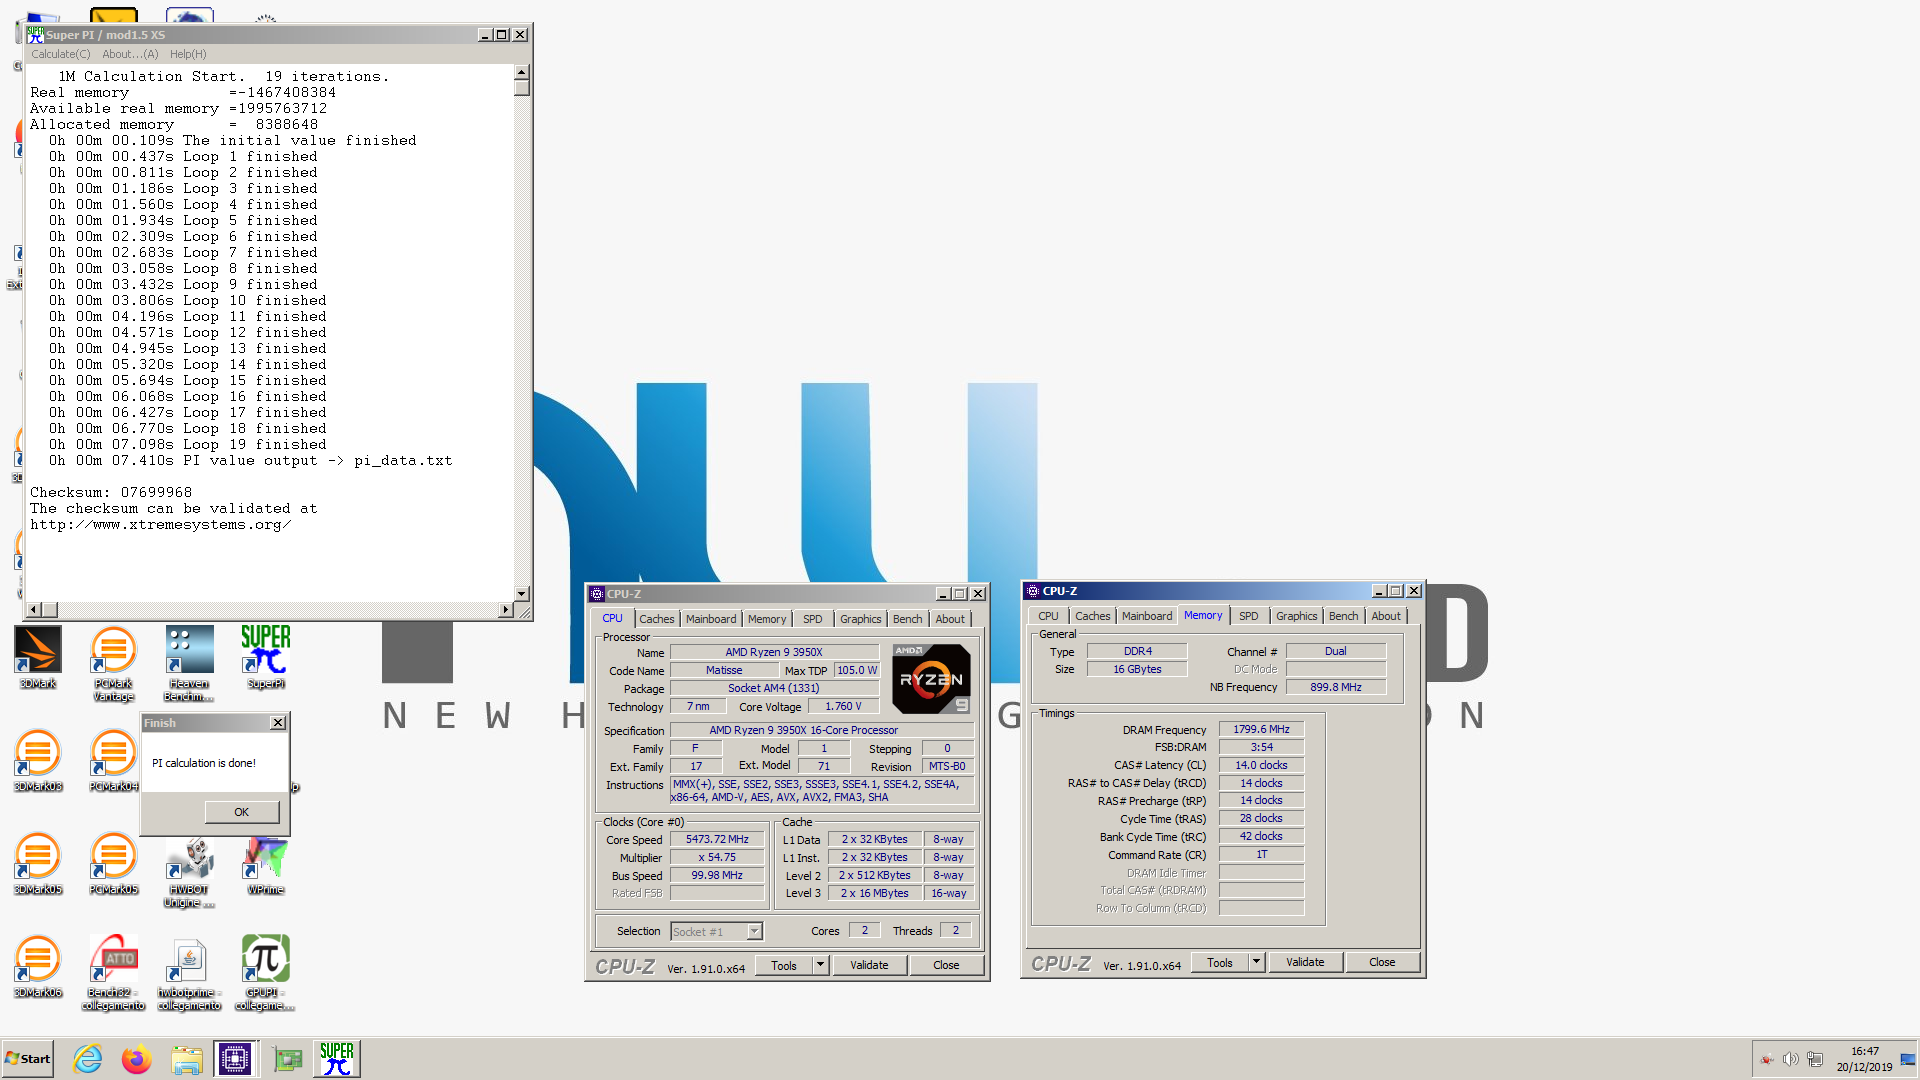Screen dimensions: 1920x1080
Task: Open About menu in Super PI
Action: click(130, 54)
